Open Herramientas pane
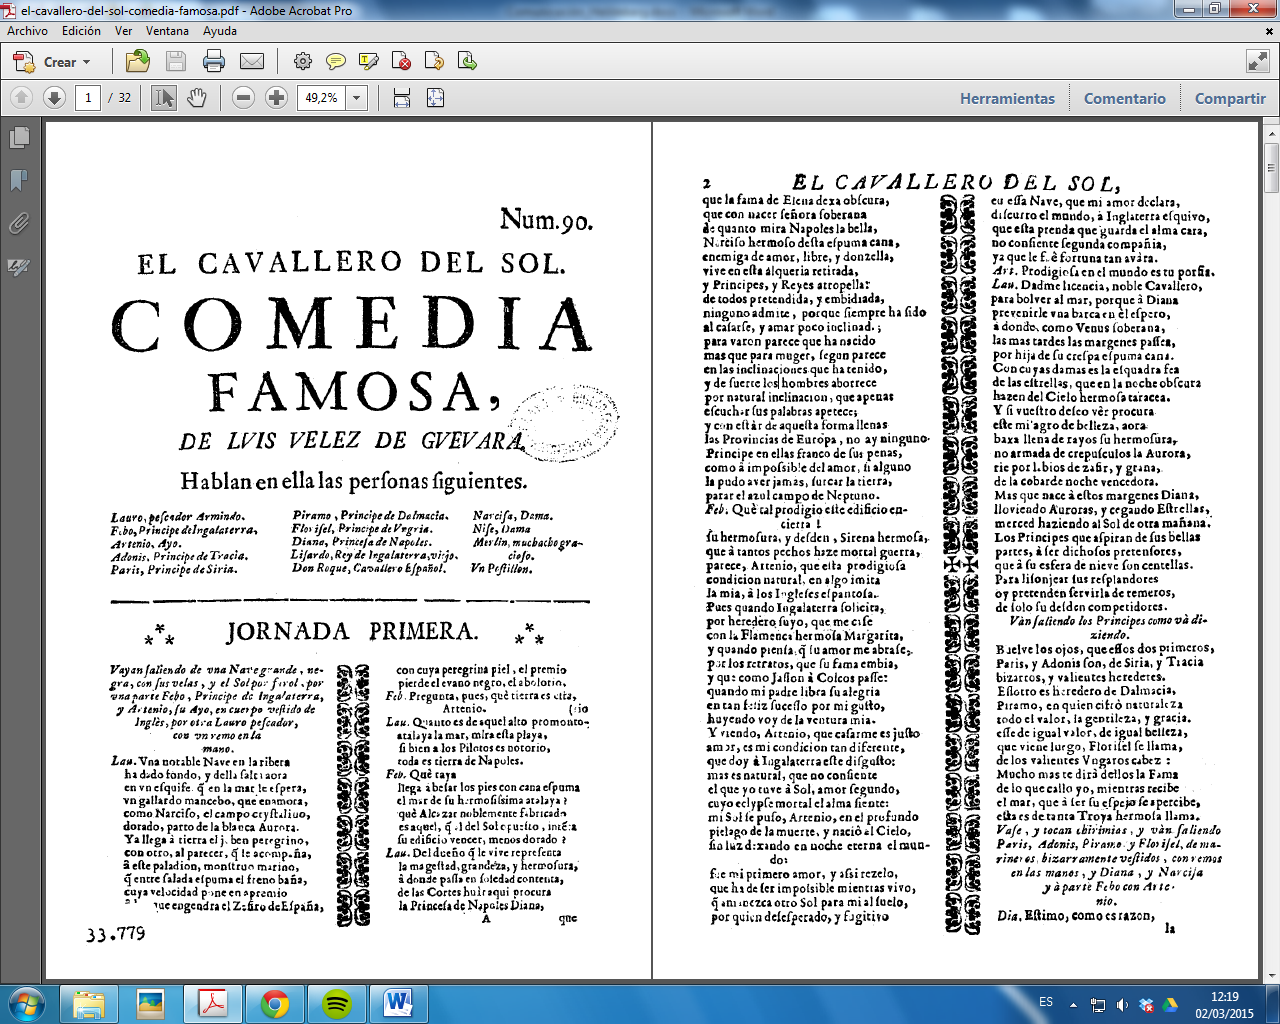 point(1007,98)
